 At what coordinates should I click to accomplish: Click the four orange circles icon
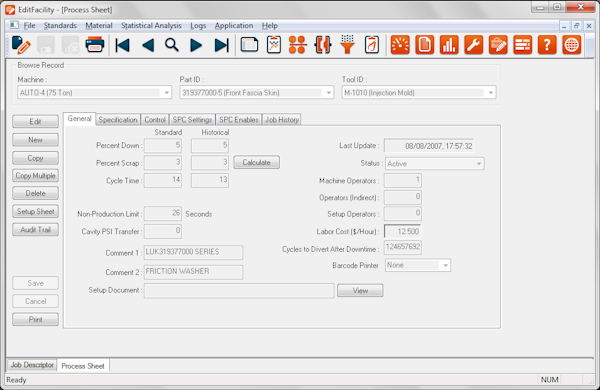click(x=298, y=45)
